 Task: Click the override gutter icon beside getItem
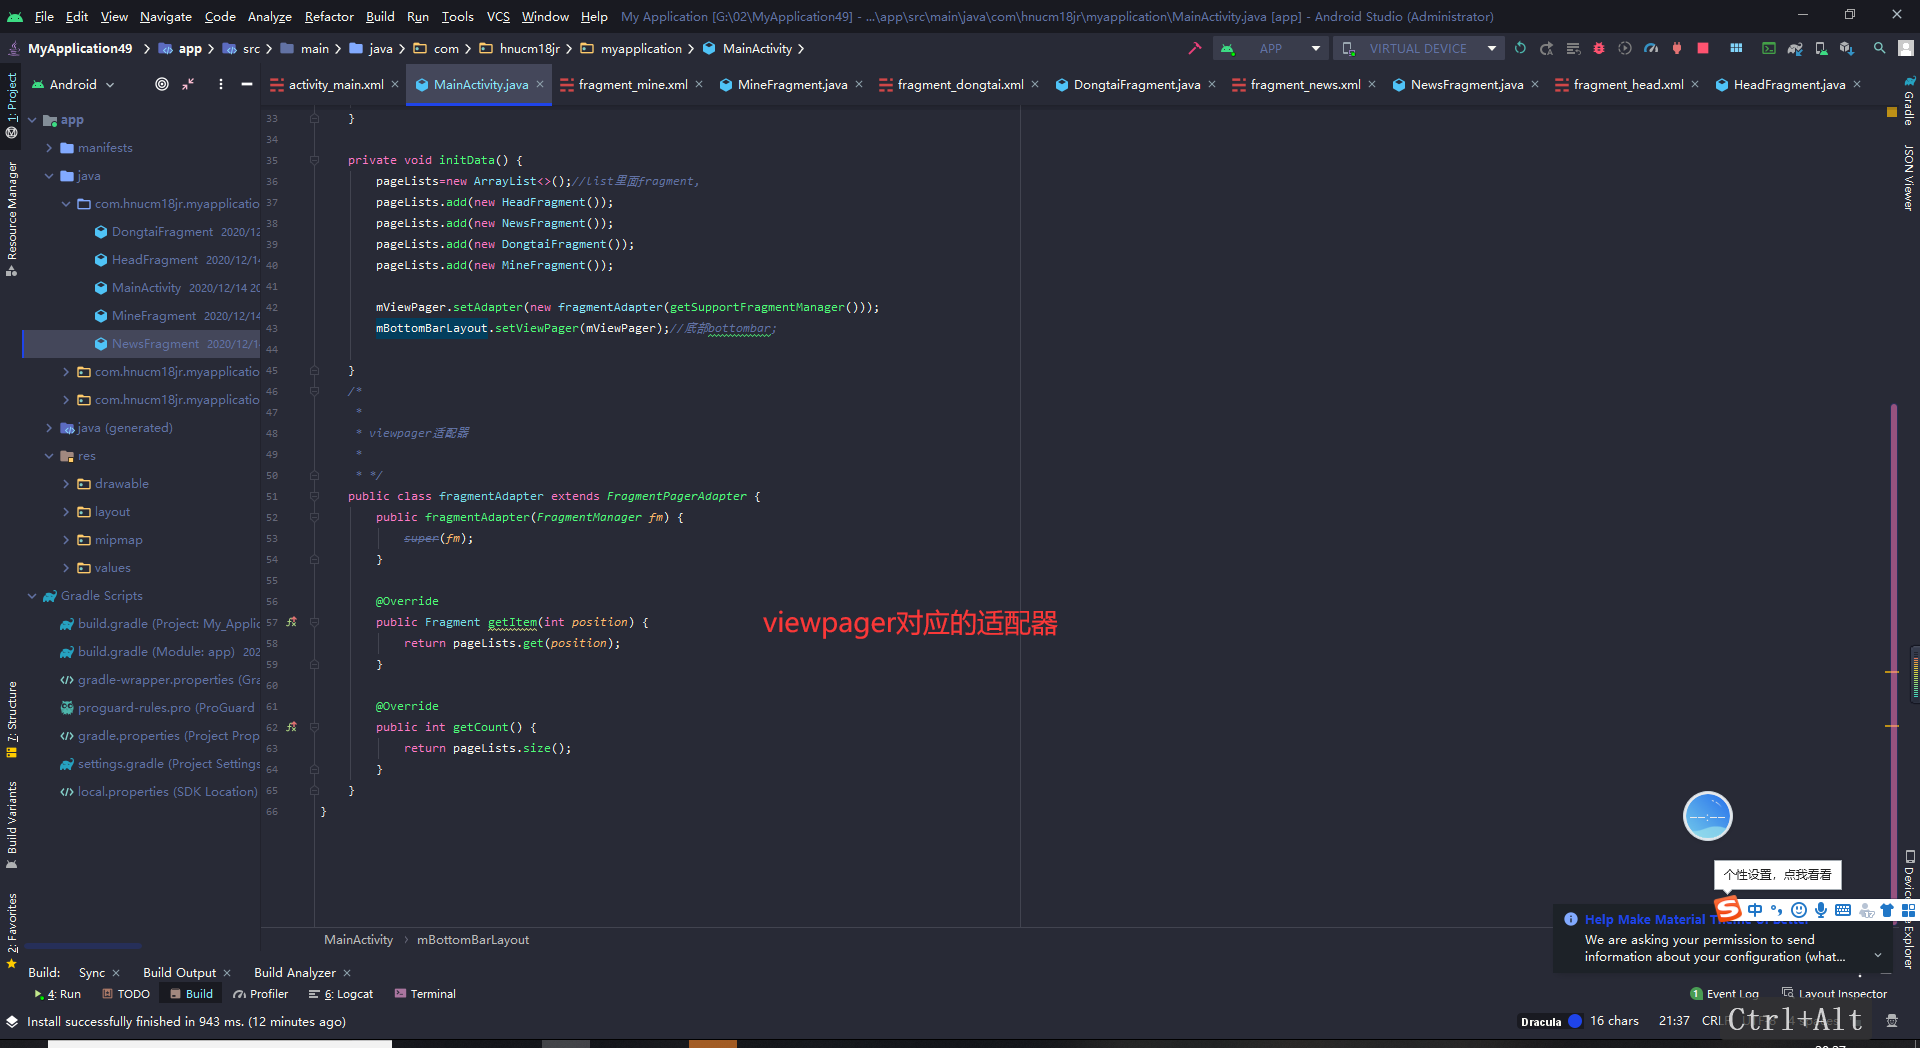tap(292, 622)
